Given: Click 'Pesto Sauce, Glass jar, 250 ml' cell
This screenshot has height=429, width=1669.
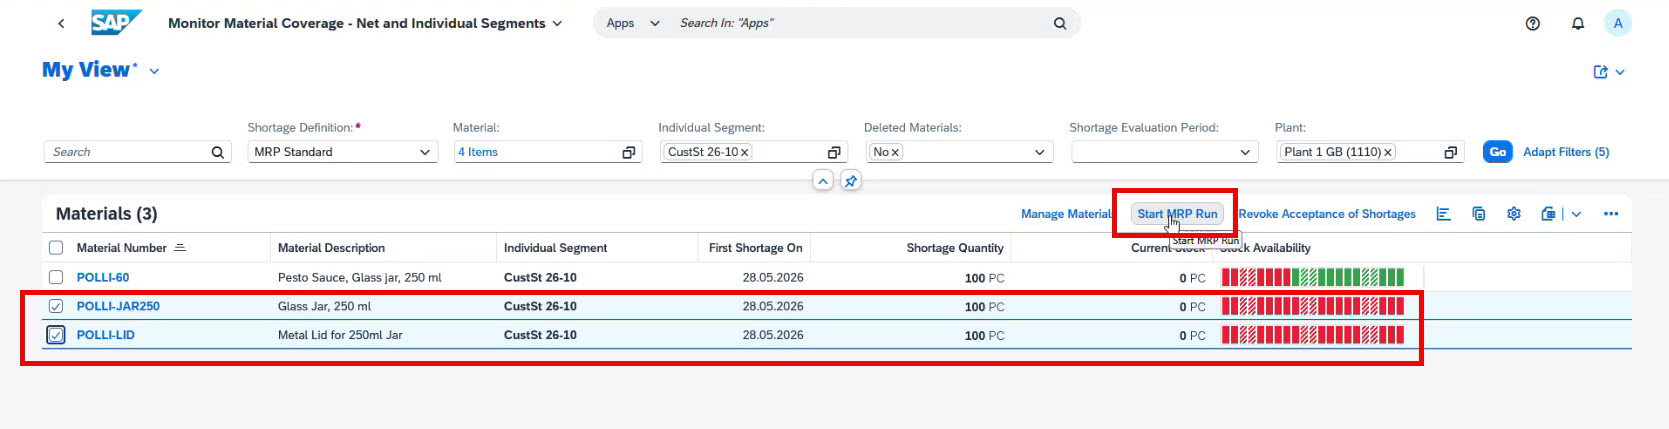Looking at the screenshot, I should (360, 277).
